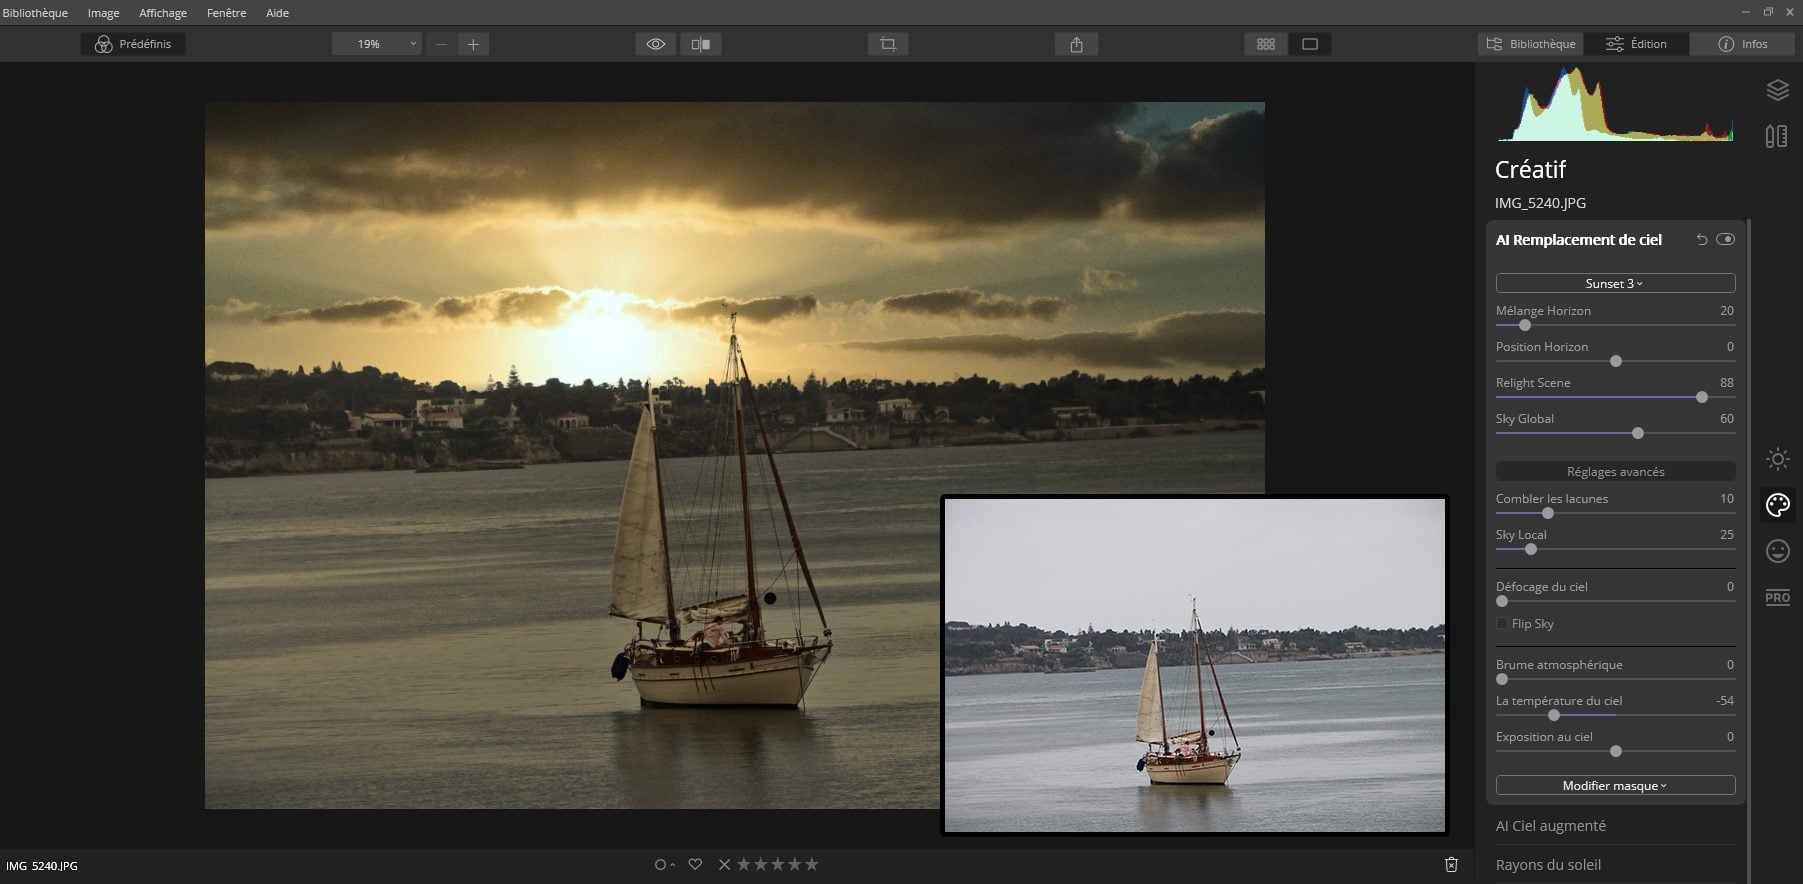Screen dimensions: 1803x884
Task: Open the Fenêtre menu
Action: point(226,13)
